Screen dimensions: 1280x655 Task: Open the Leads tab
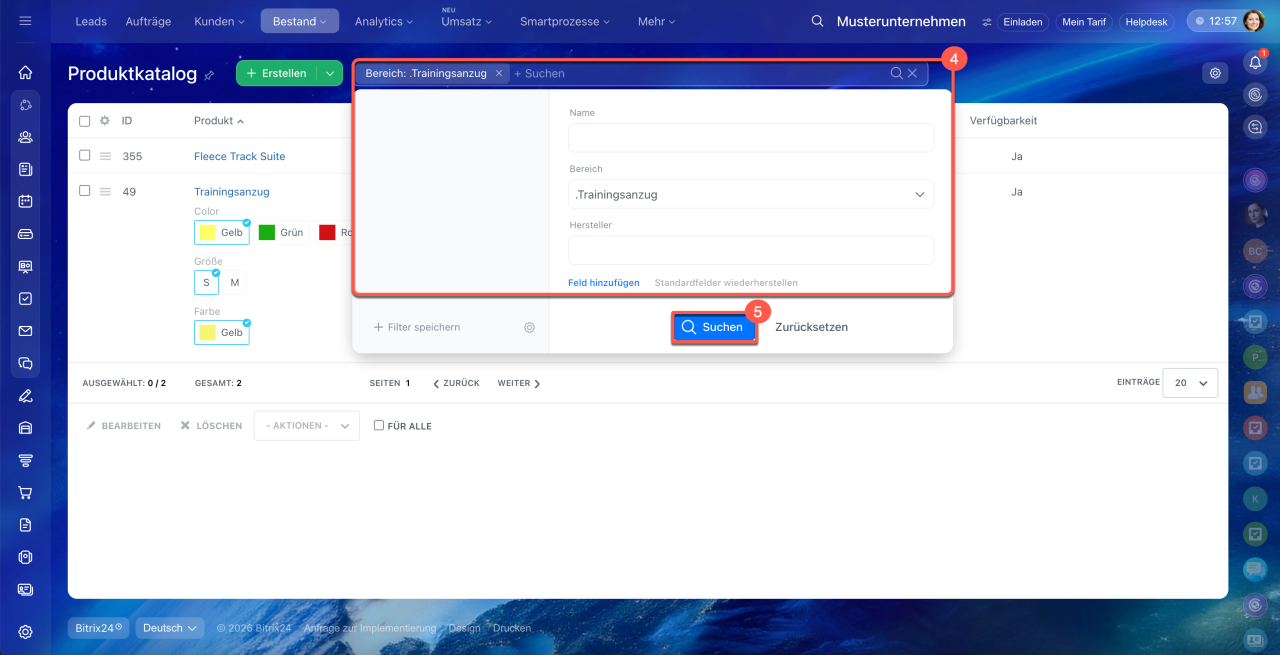tap(91, 21)
